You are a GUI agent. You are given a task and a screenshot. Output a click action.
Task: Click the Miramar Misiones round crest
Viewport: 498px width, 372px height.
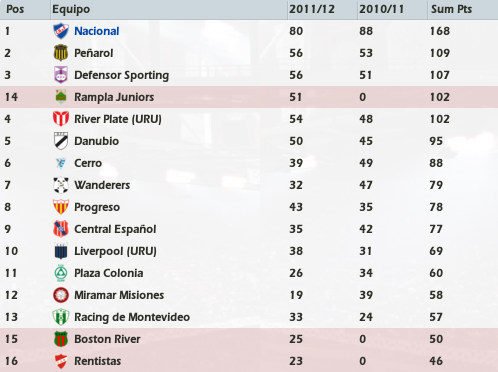point(61,295)
